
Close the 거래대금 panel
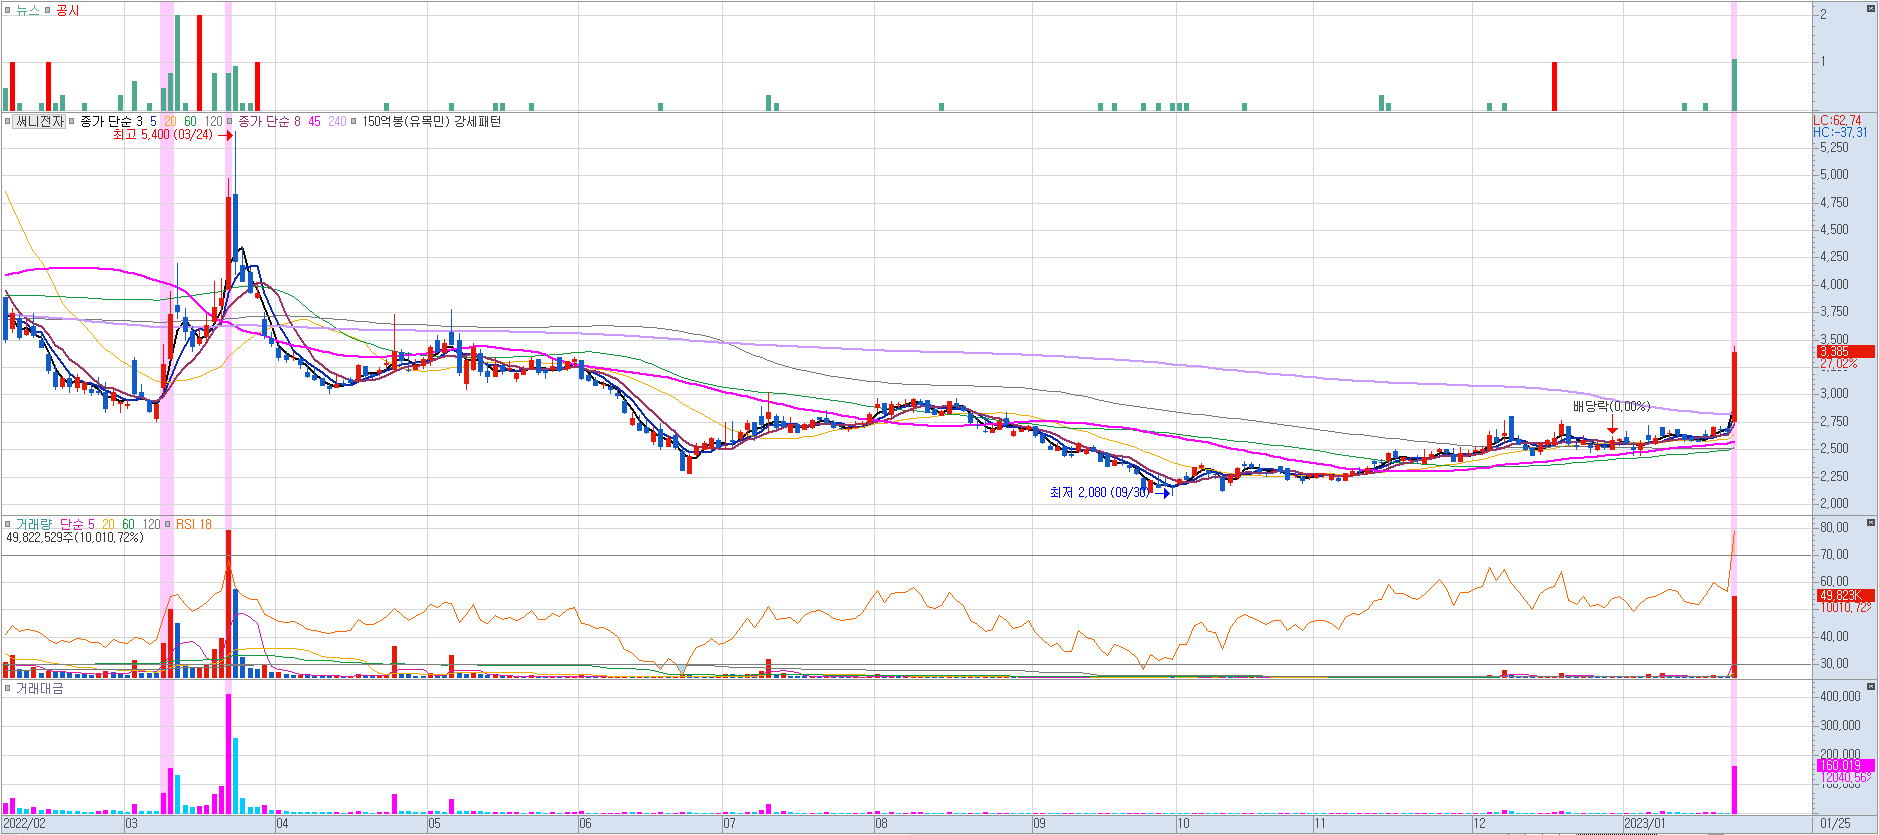point(1871,687)
